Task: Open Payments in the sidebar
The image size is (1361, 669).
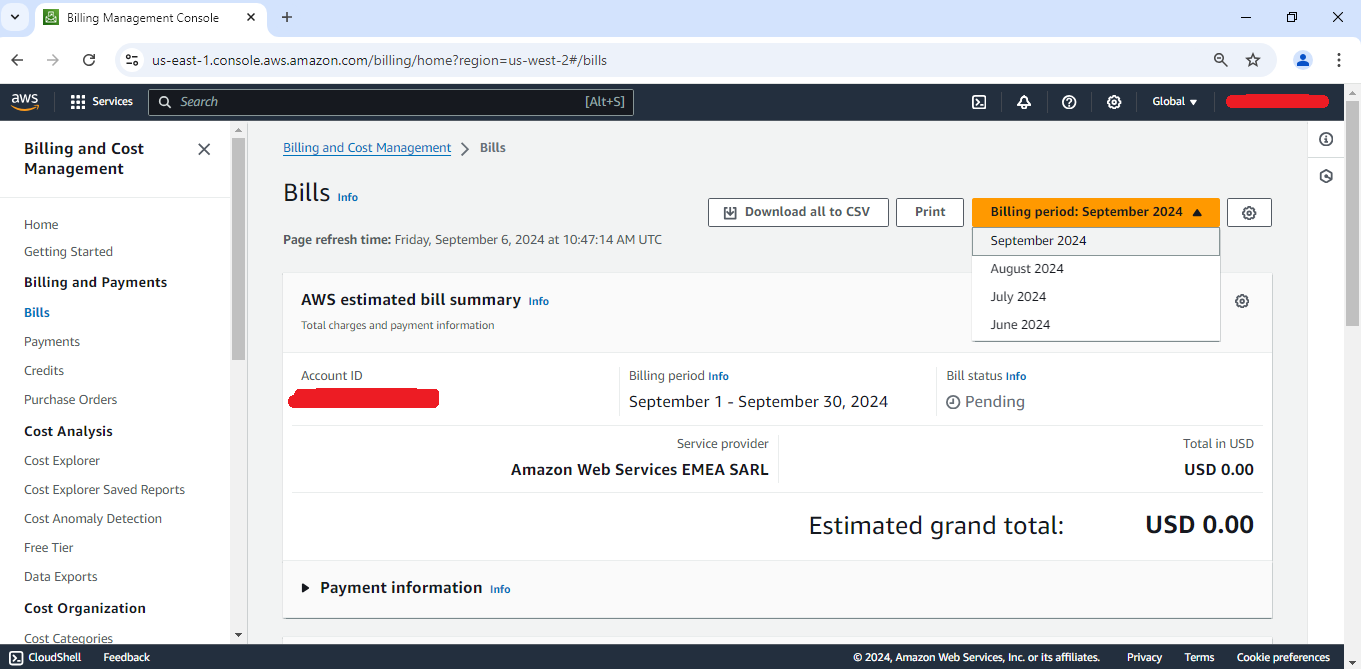Action: (x=52, y=342)
